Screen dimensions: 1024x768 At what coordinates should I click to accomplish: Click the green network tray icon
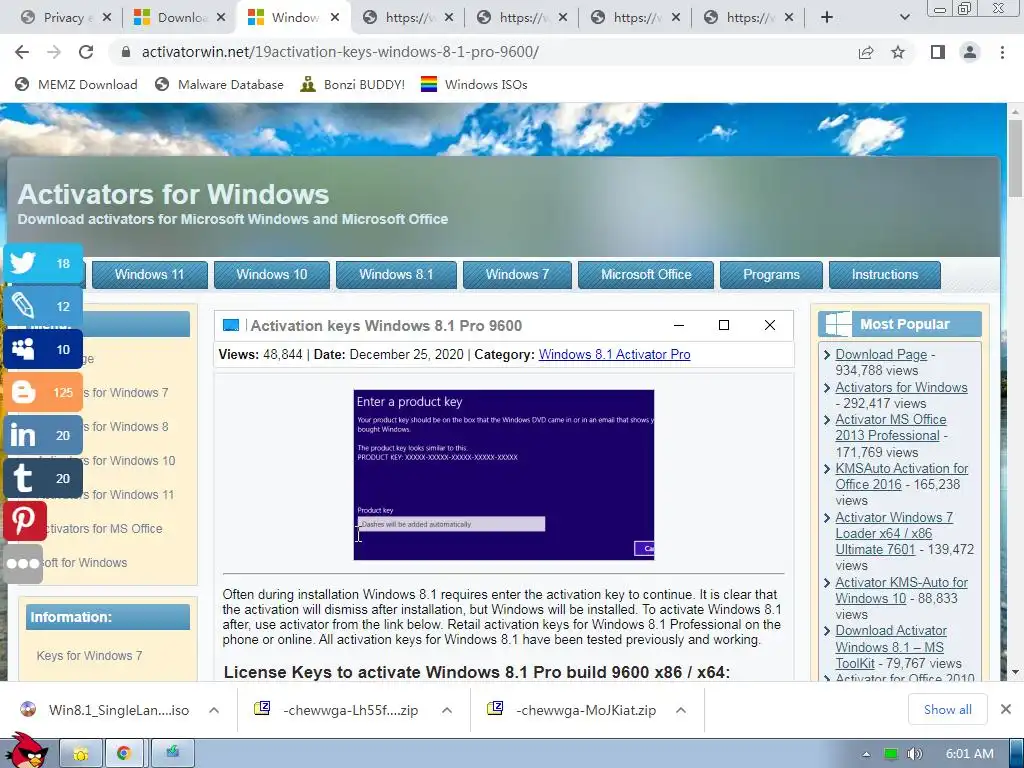tap(890, 754)
